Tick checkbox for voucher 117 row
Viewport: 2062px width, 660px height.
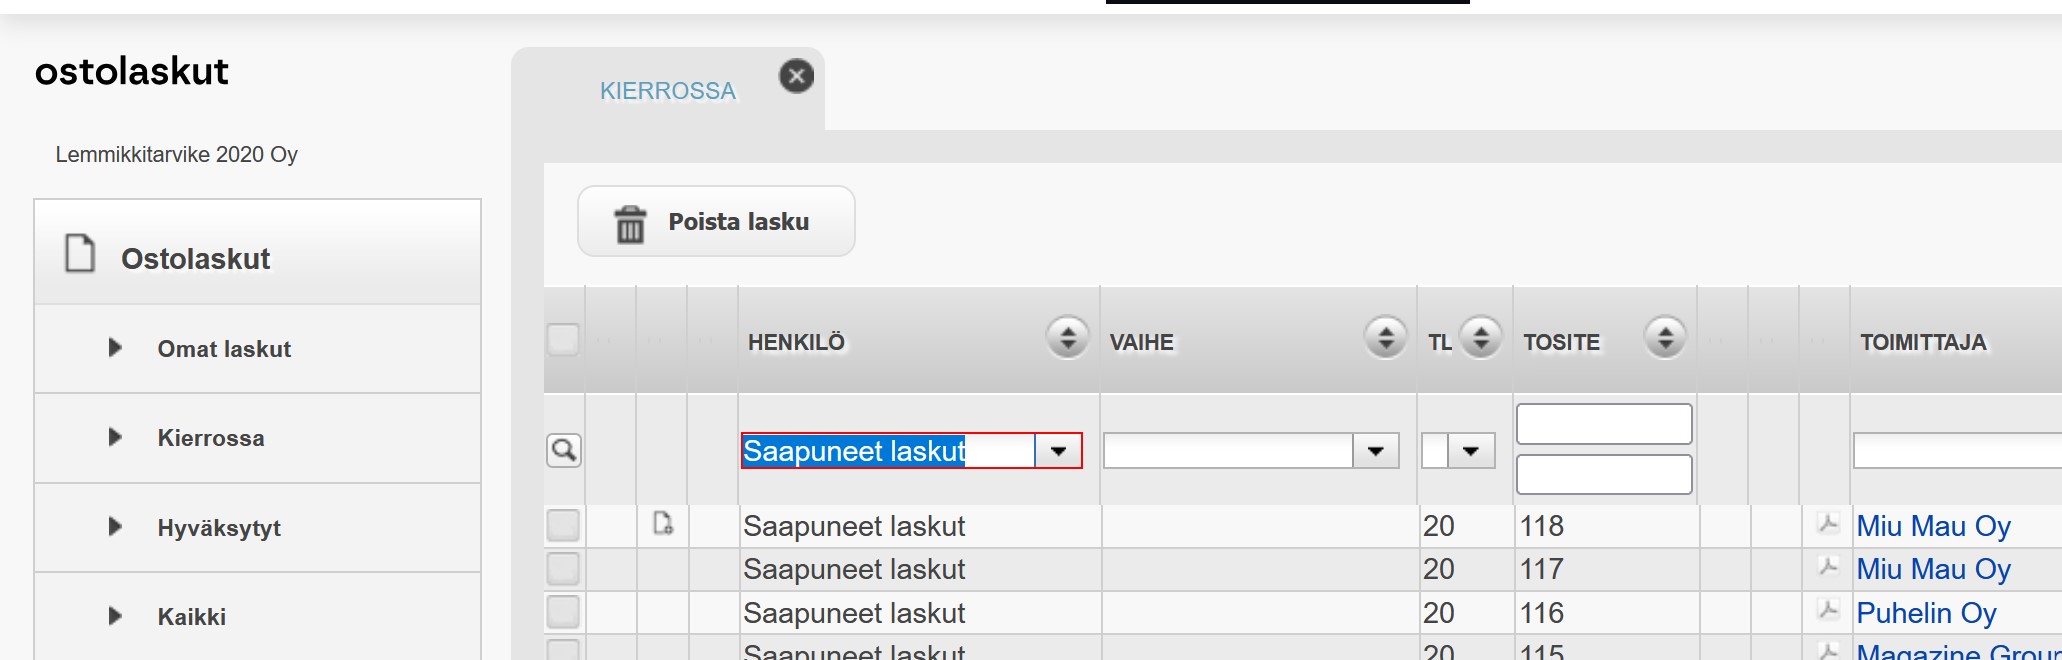[x=563, y=568]
